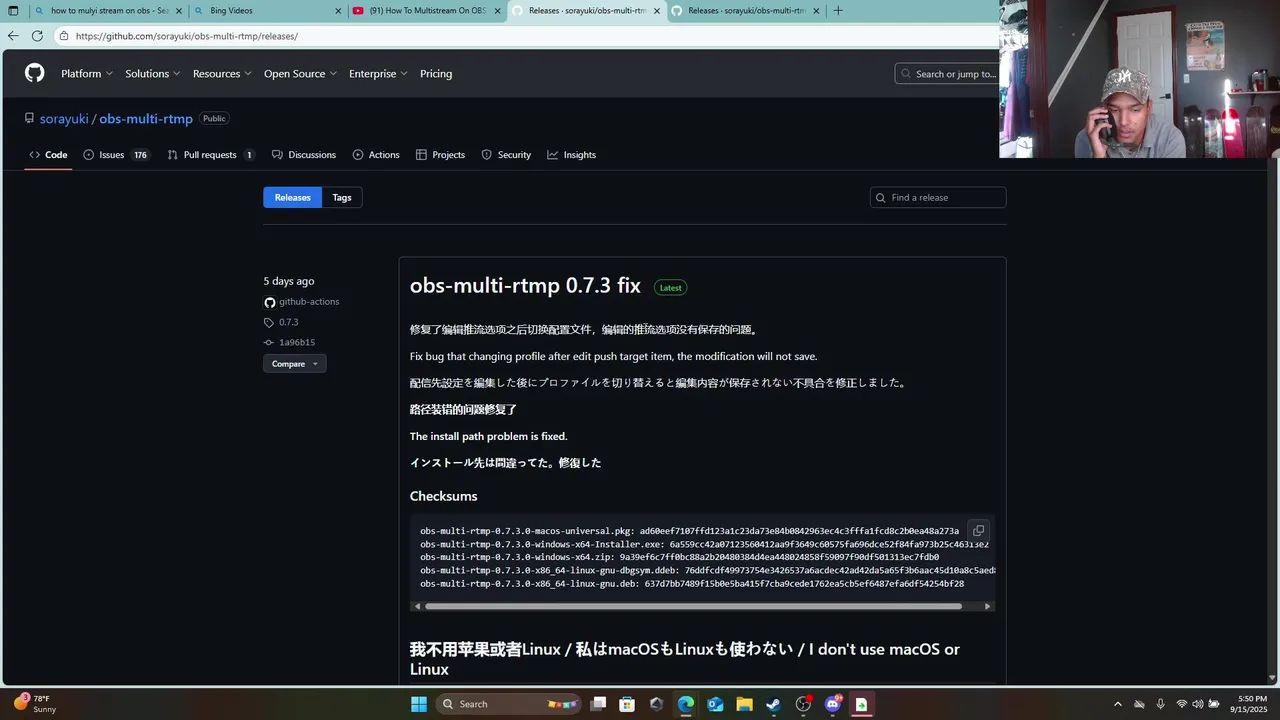The width and height of the screenshot is (1280, 720).
Task: Click the github-actions avatar icon
Action: pos(269,302)
